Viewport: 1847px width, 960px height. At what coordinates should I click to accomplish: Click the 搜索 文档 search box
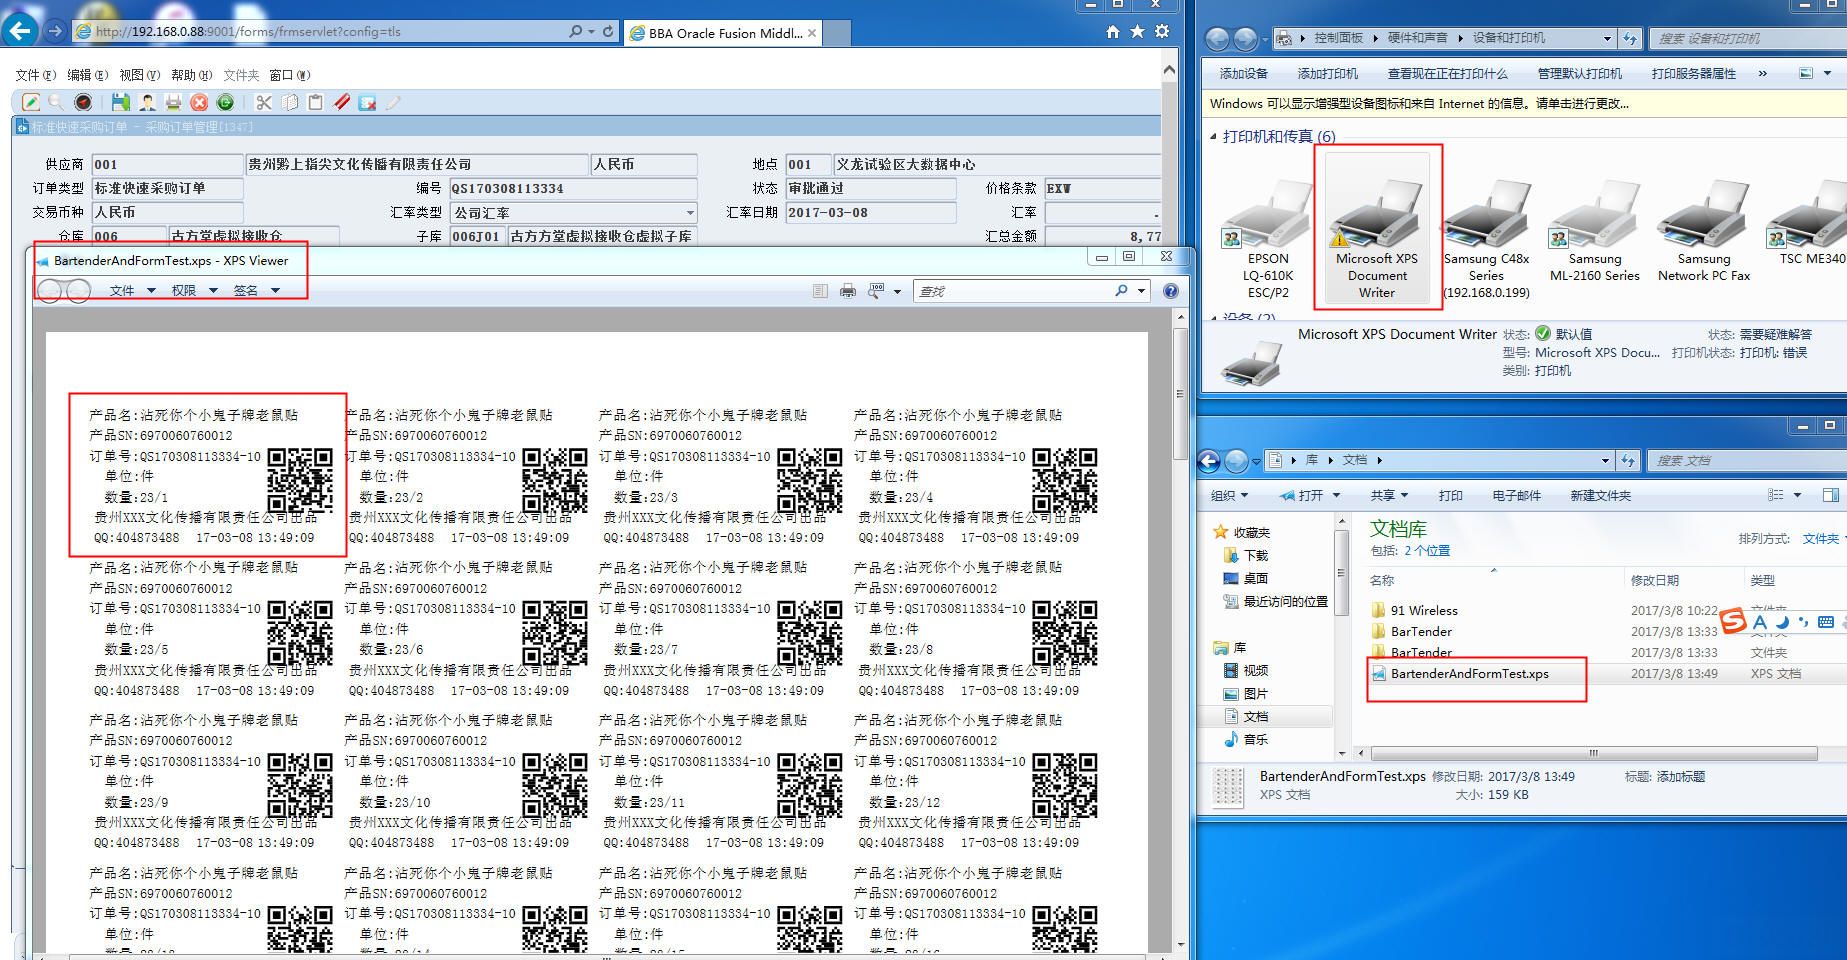[1747, 460]
